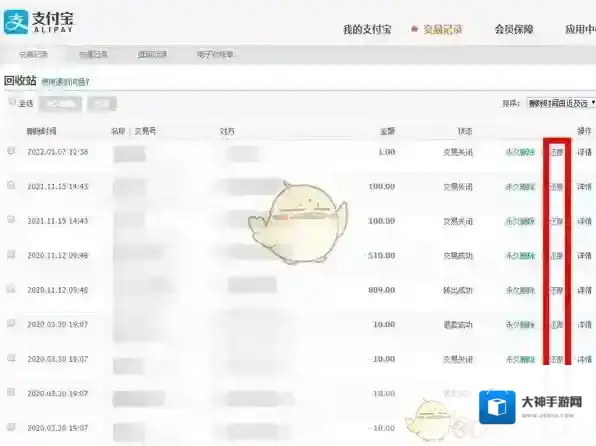The image size is (596, 446).
Task: Open 我的支付宝 in top navigation
Action: coord(367,30)
